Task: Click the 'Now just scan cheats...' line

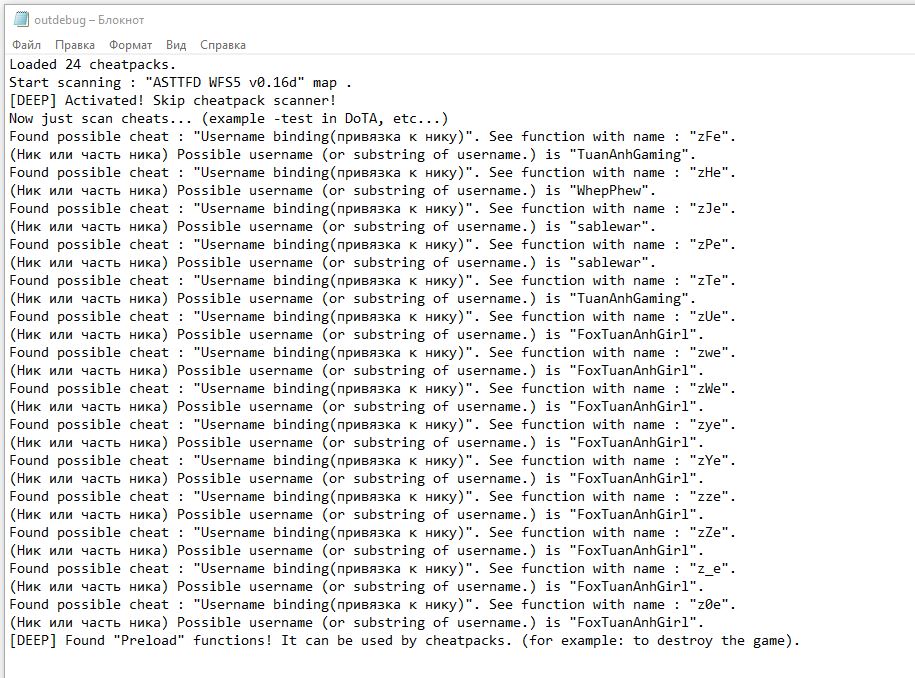Action: 229,119
